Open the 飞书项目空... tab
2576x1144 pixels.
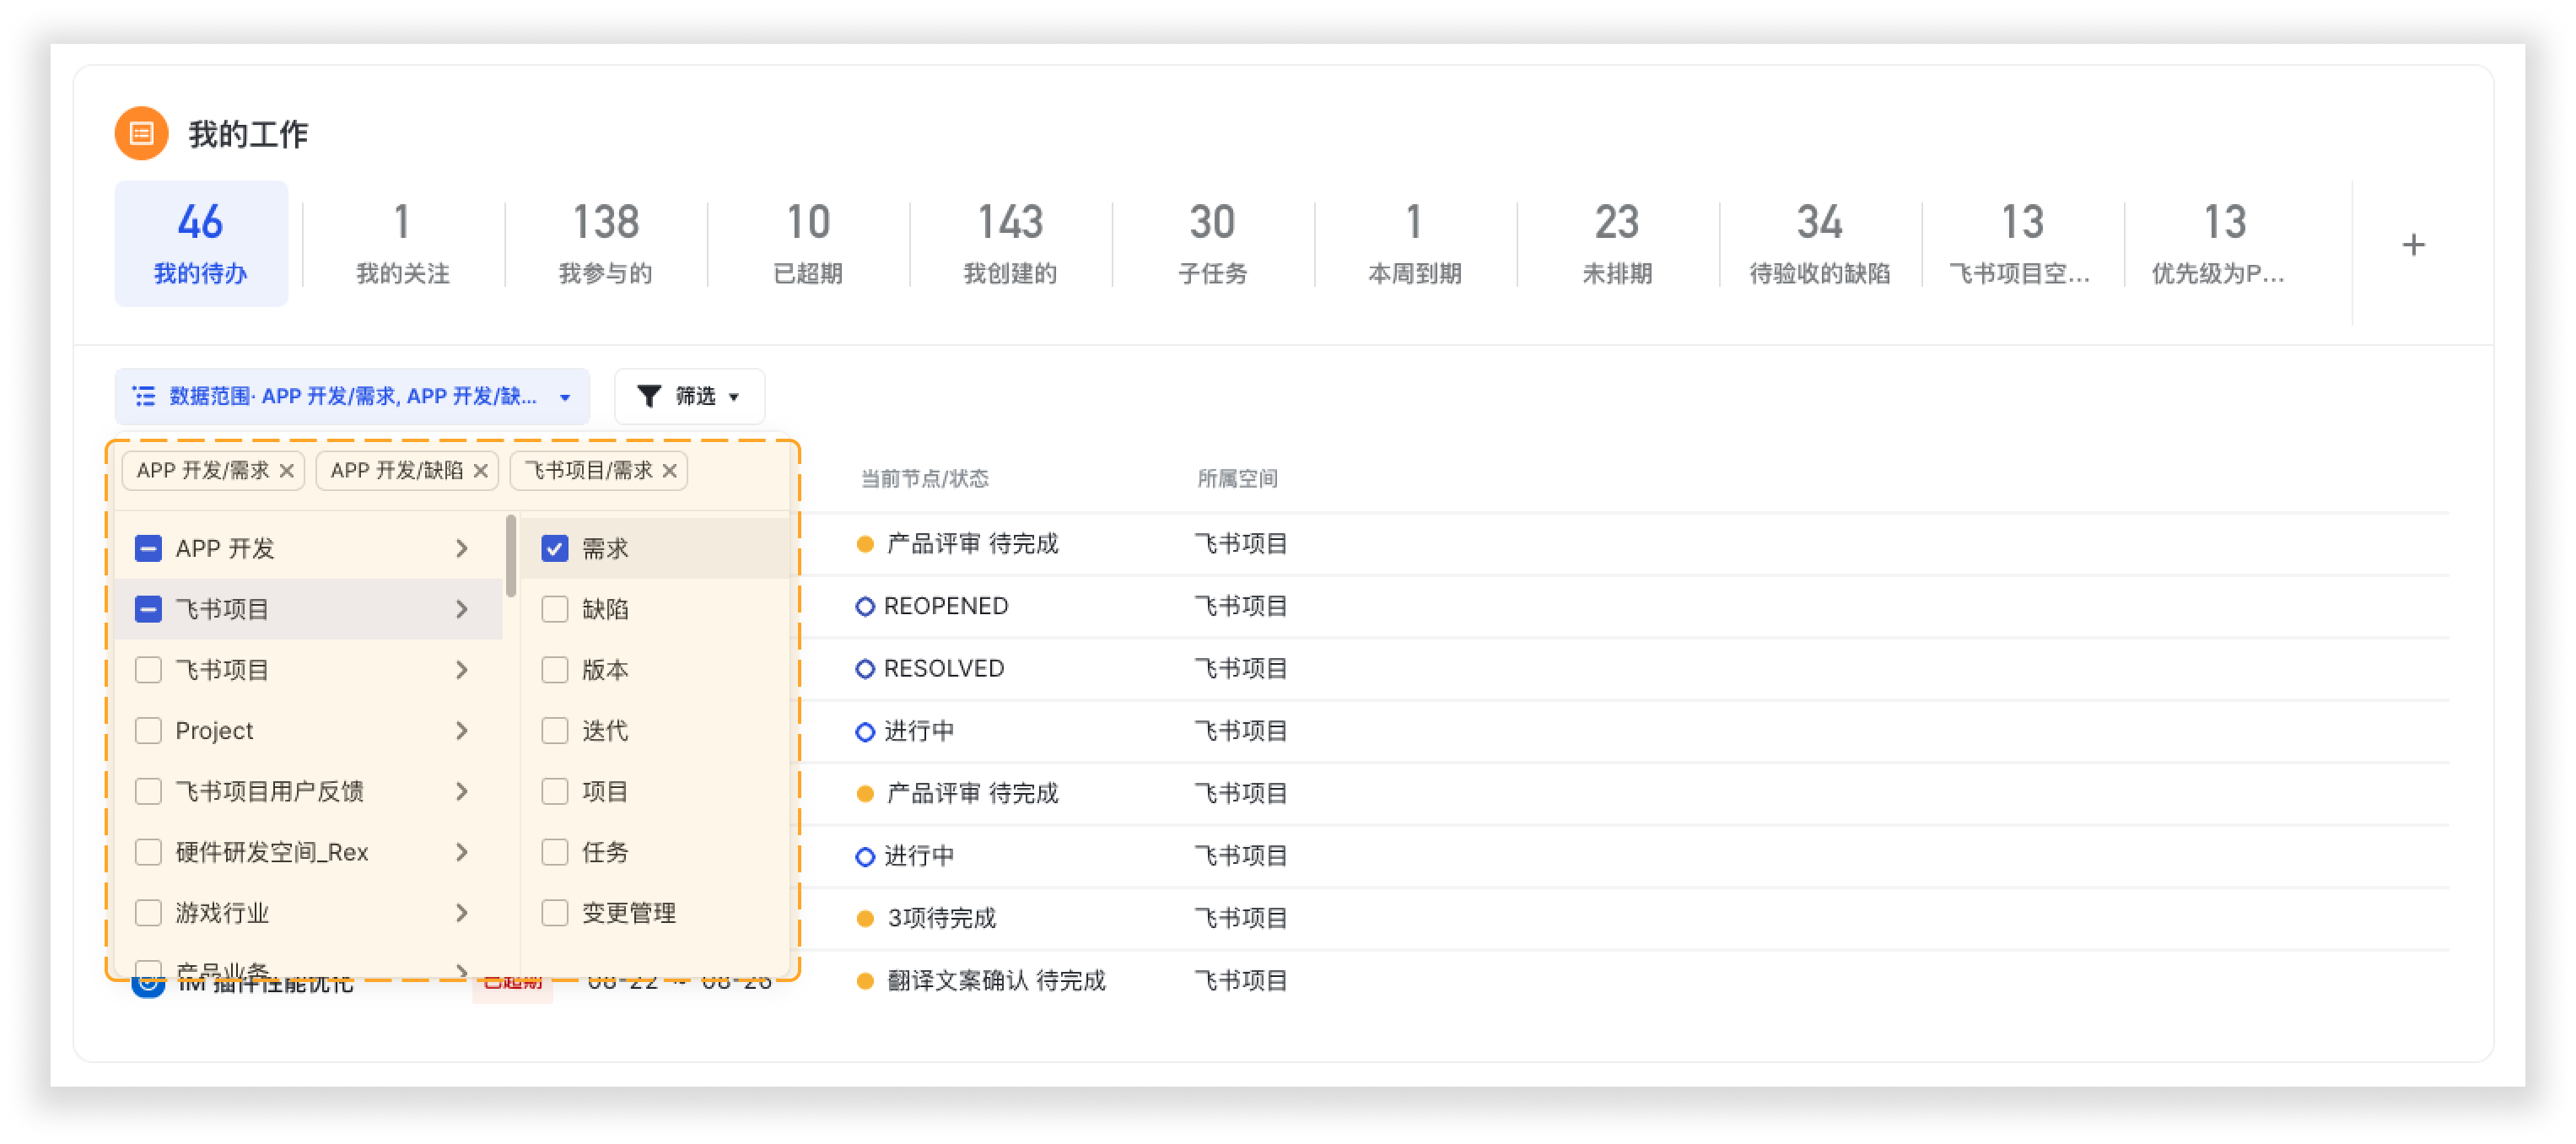pos(2022,244)
